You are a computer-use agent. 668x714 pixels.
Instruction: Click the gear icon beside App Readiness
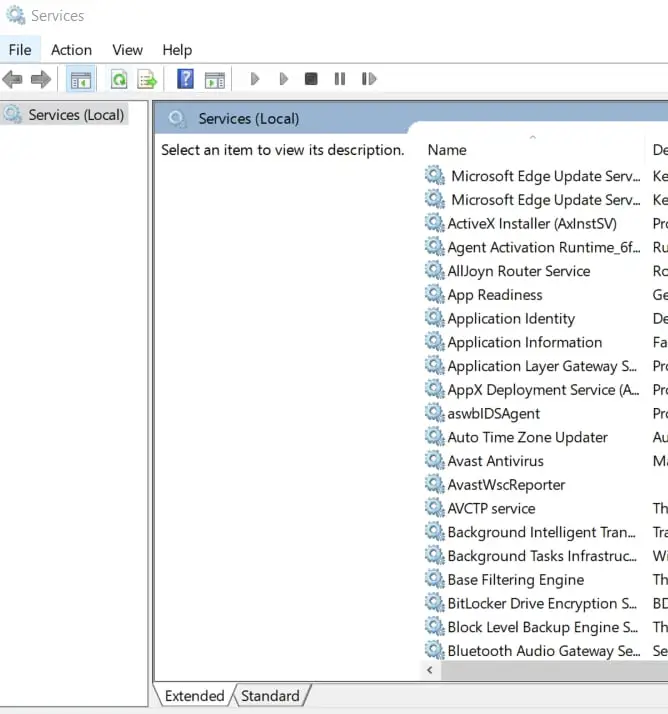coord(434,294)
